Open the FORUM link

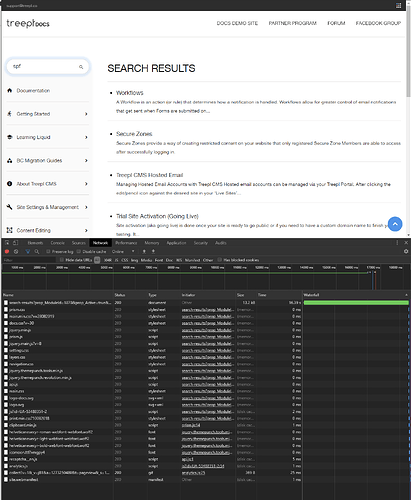point(336,23)
